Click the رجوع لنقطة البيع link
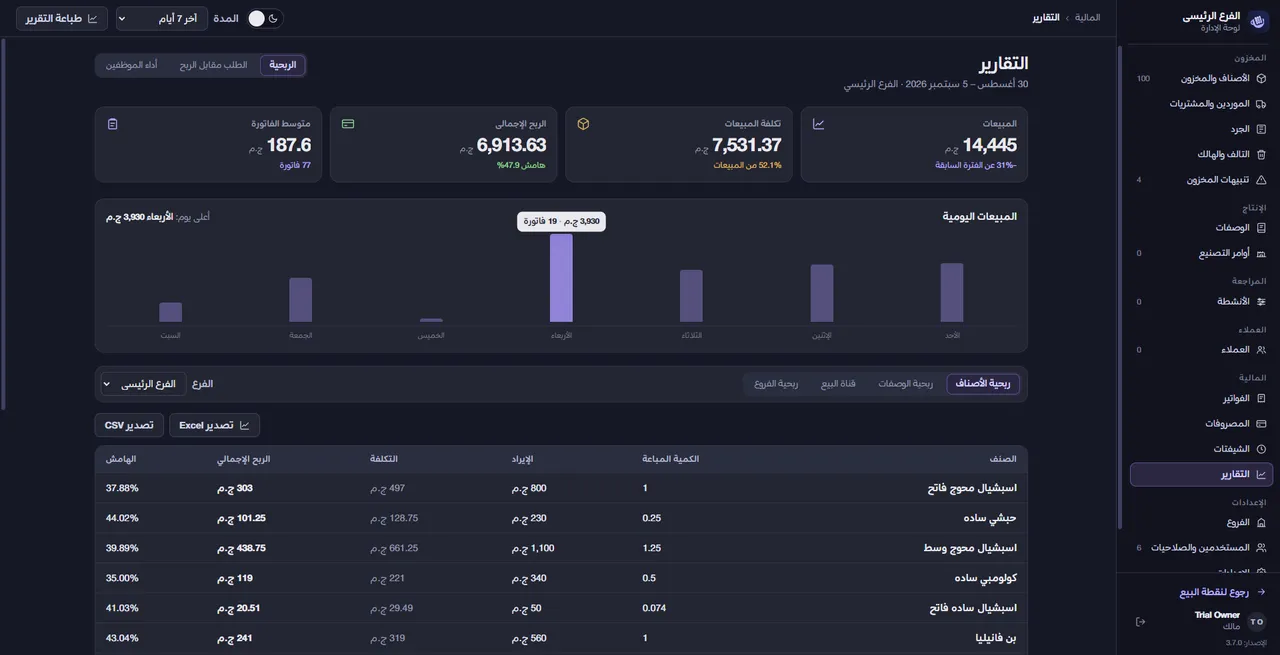Viewport: 1280px width, 655px height. point(1222,592)
